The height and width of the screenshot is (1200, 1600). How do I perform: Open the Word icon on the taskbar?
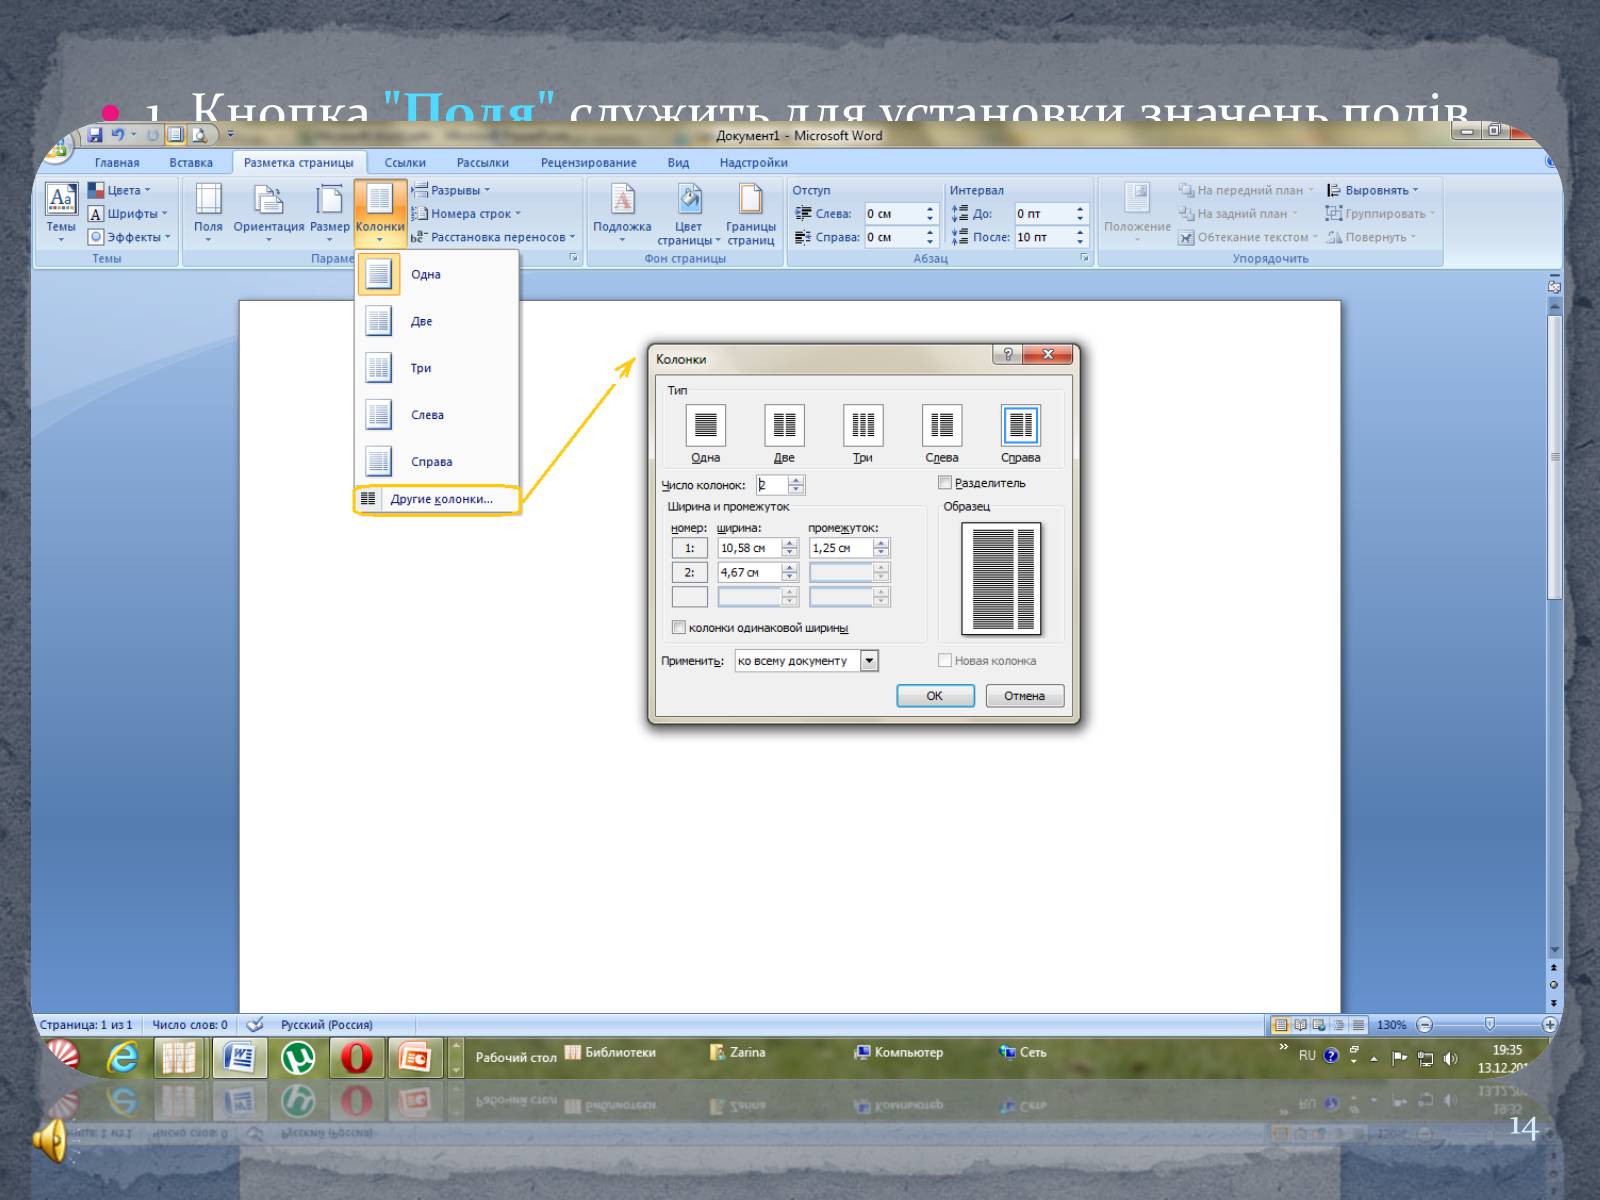click(239, 1057)
